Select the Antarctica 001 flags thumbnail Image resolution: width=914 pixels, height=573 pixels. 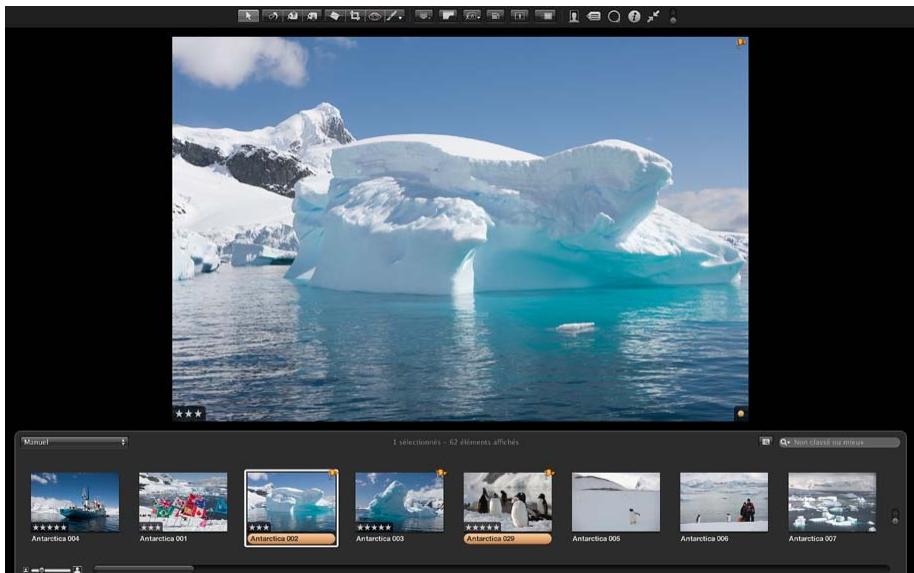(x=183, y=502)
